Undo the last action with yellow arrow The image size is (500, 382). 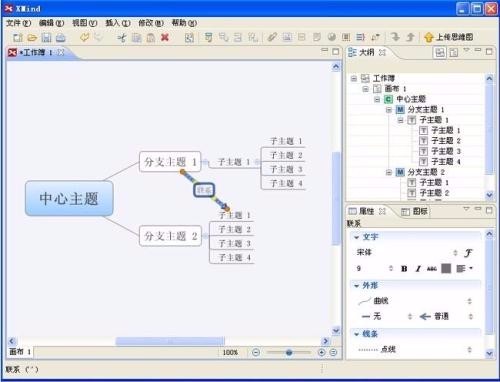[84, 37]
